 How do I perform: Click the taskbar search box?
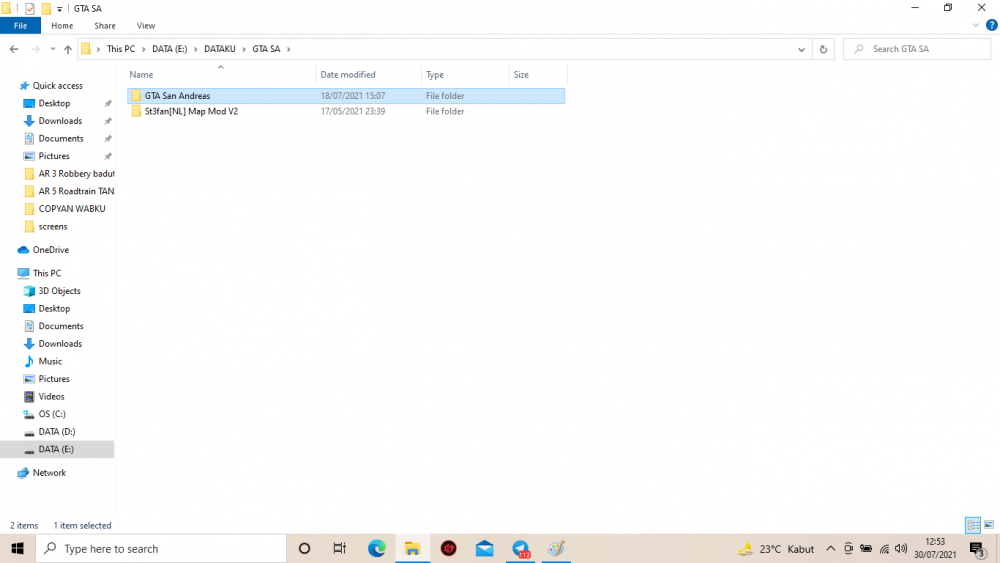point(161,548)
